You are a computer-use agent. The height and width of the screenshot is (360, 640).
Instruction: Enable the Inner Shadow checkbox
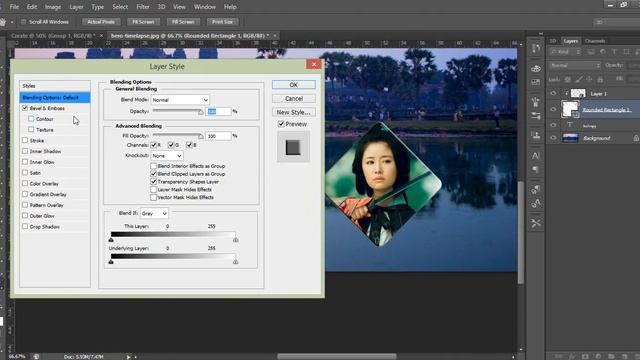pyautogui.click(x=25, y=151)
